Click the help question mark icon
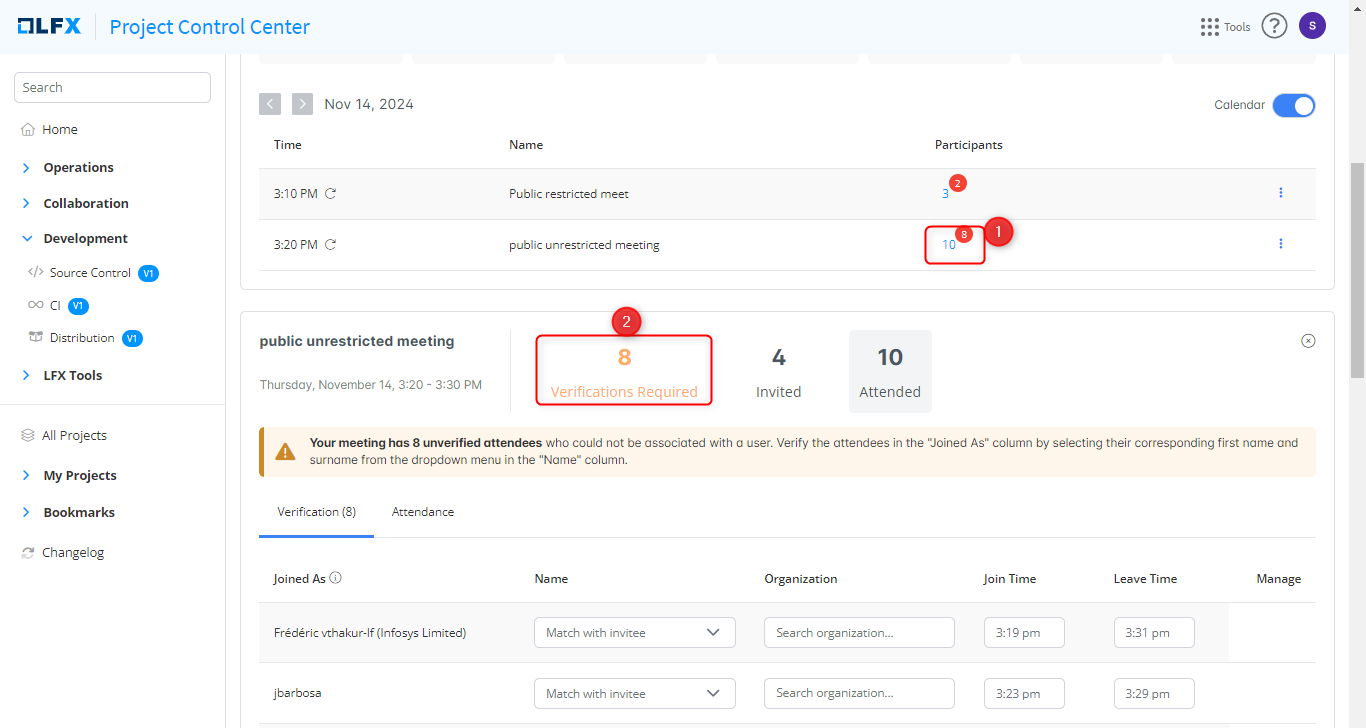The width and height of the screenshot is (1366, 728). click(1273, 26)
